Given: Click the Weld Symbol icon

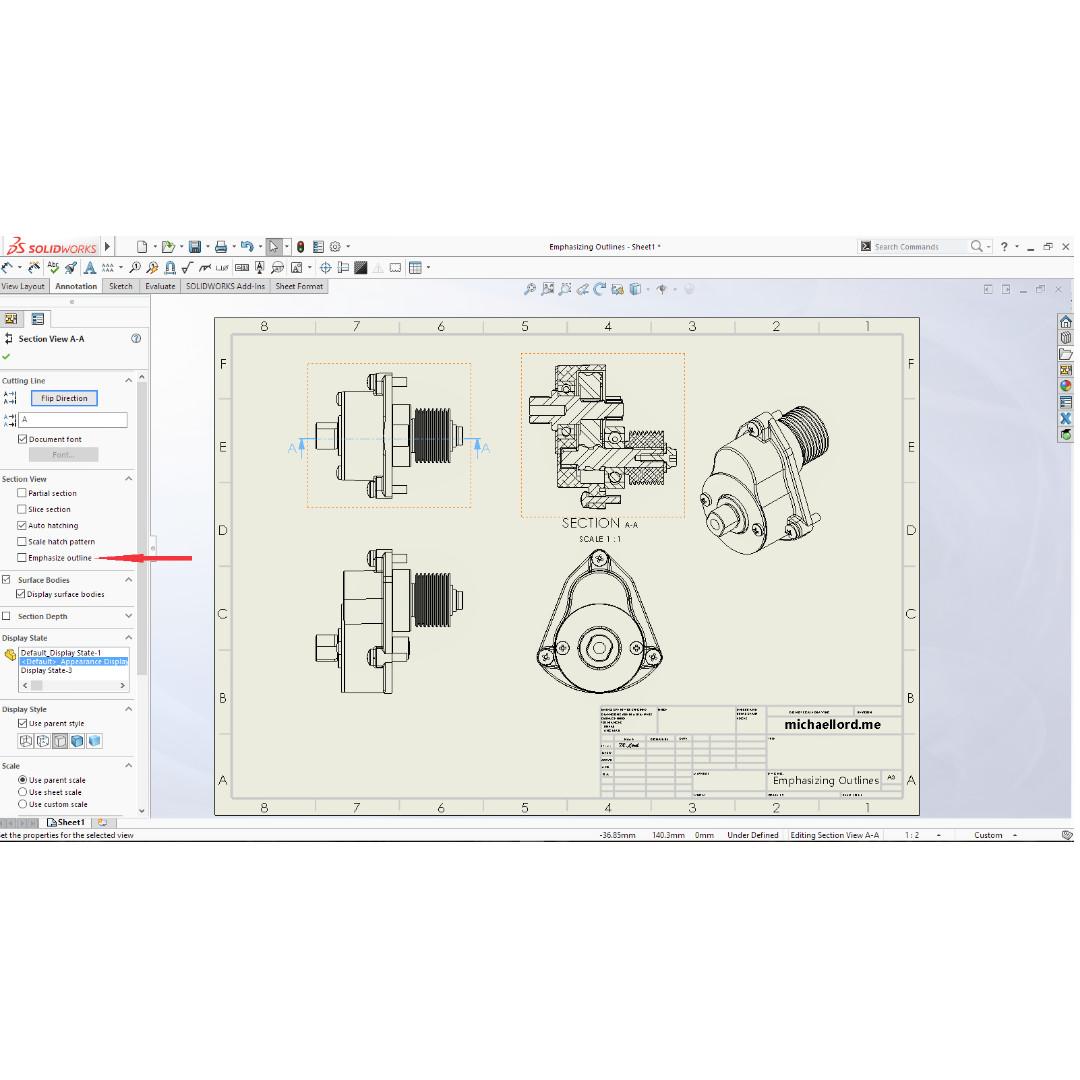Looking at the screenshot, I should (x=205, y=267).
